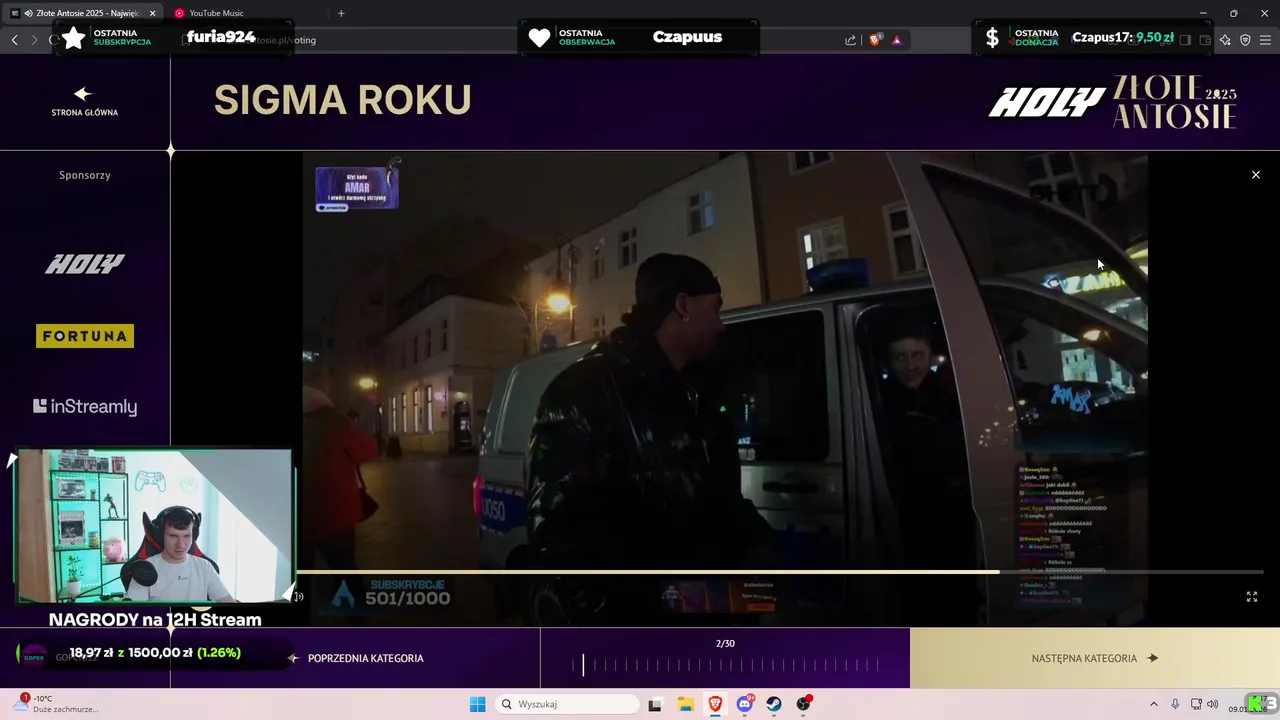Image resolution: width=1280 pixels, height=720 pixels.
Task: Open a new browser tab
Action: pyautogui.click(x=341, y=13)
